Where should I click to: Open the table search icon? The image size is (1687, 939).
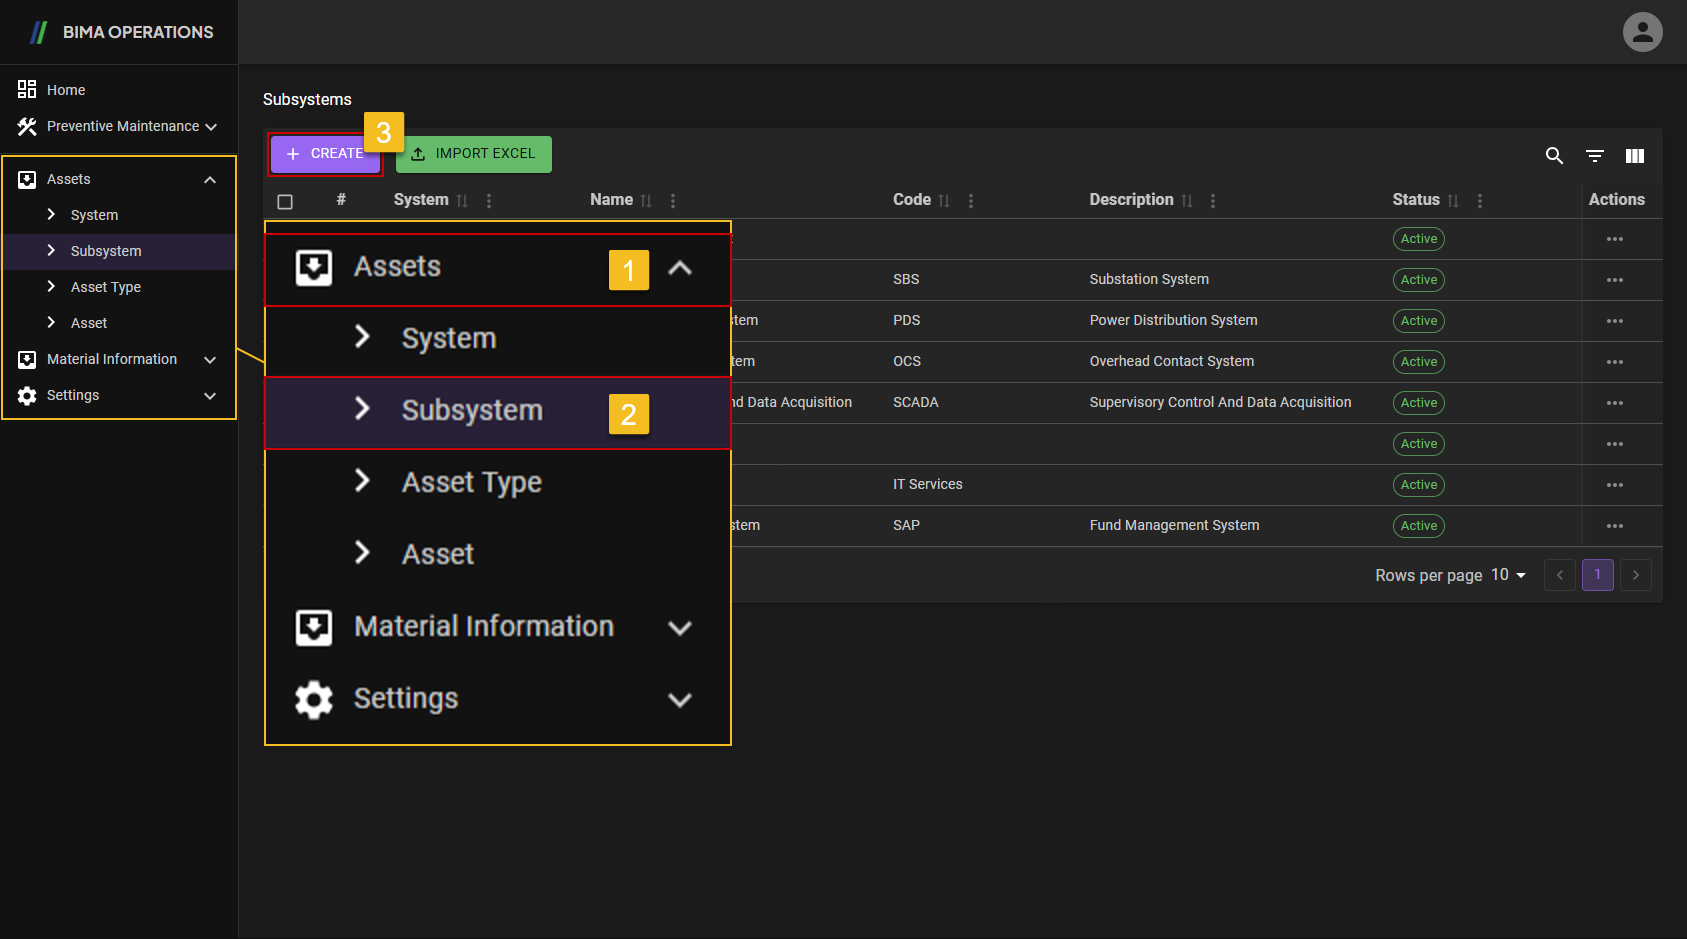click(1554, 156)
